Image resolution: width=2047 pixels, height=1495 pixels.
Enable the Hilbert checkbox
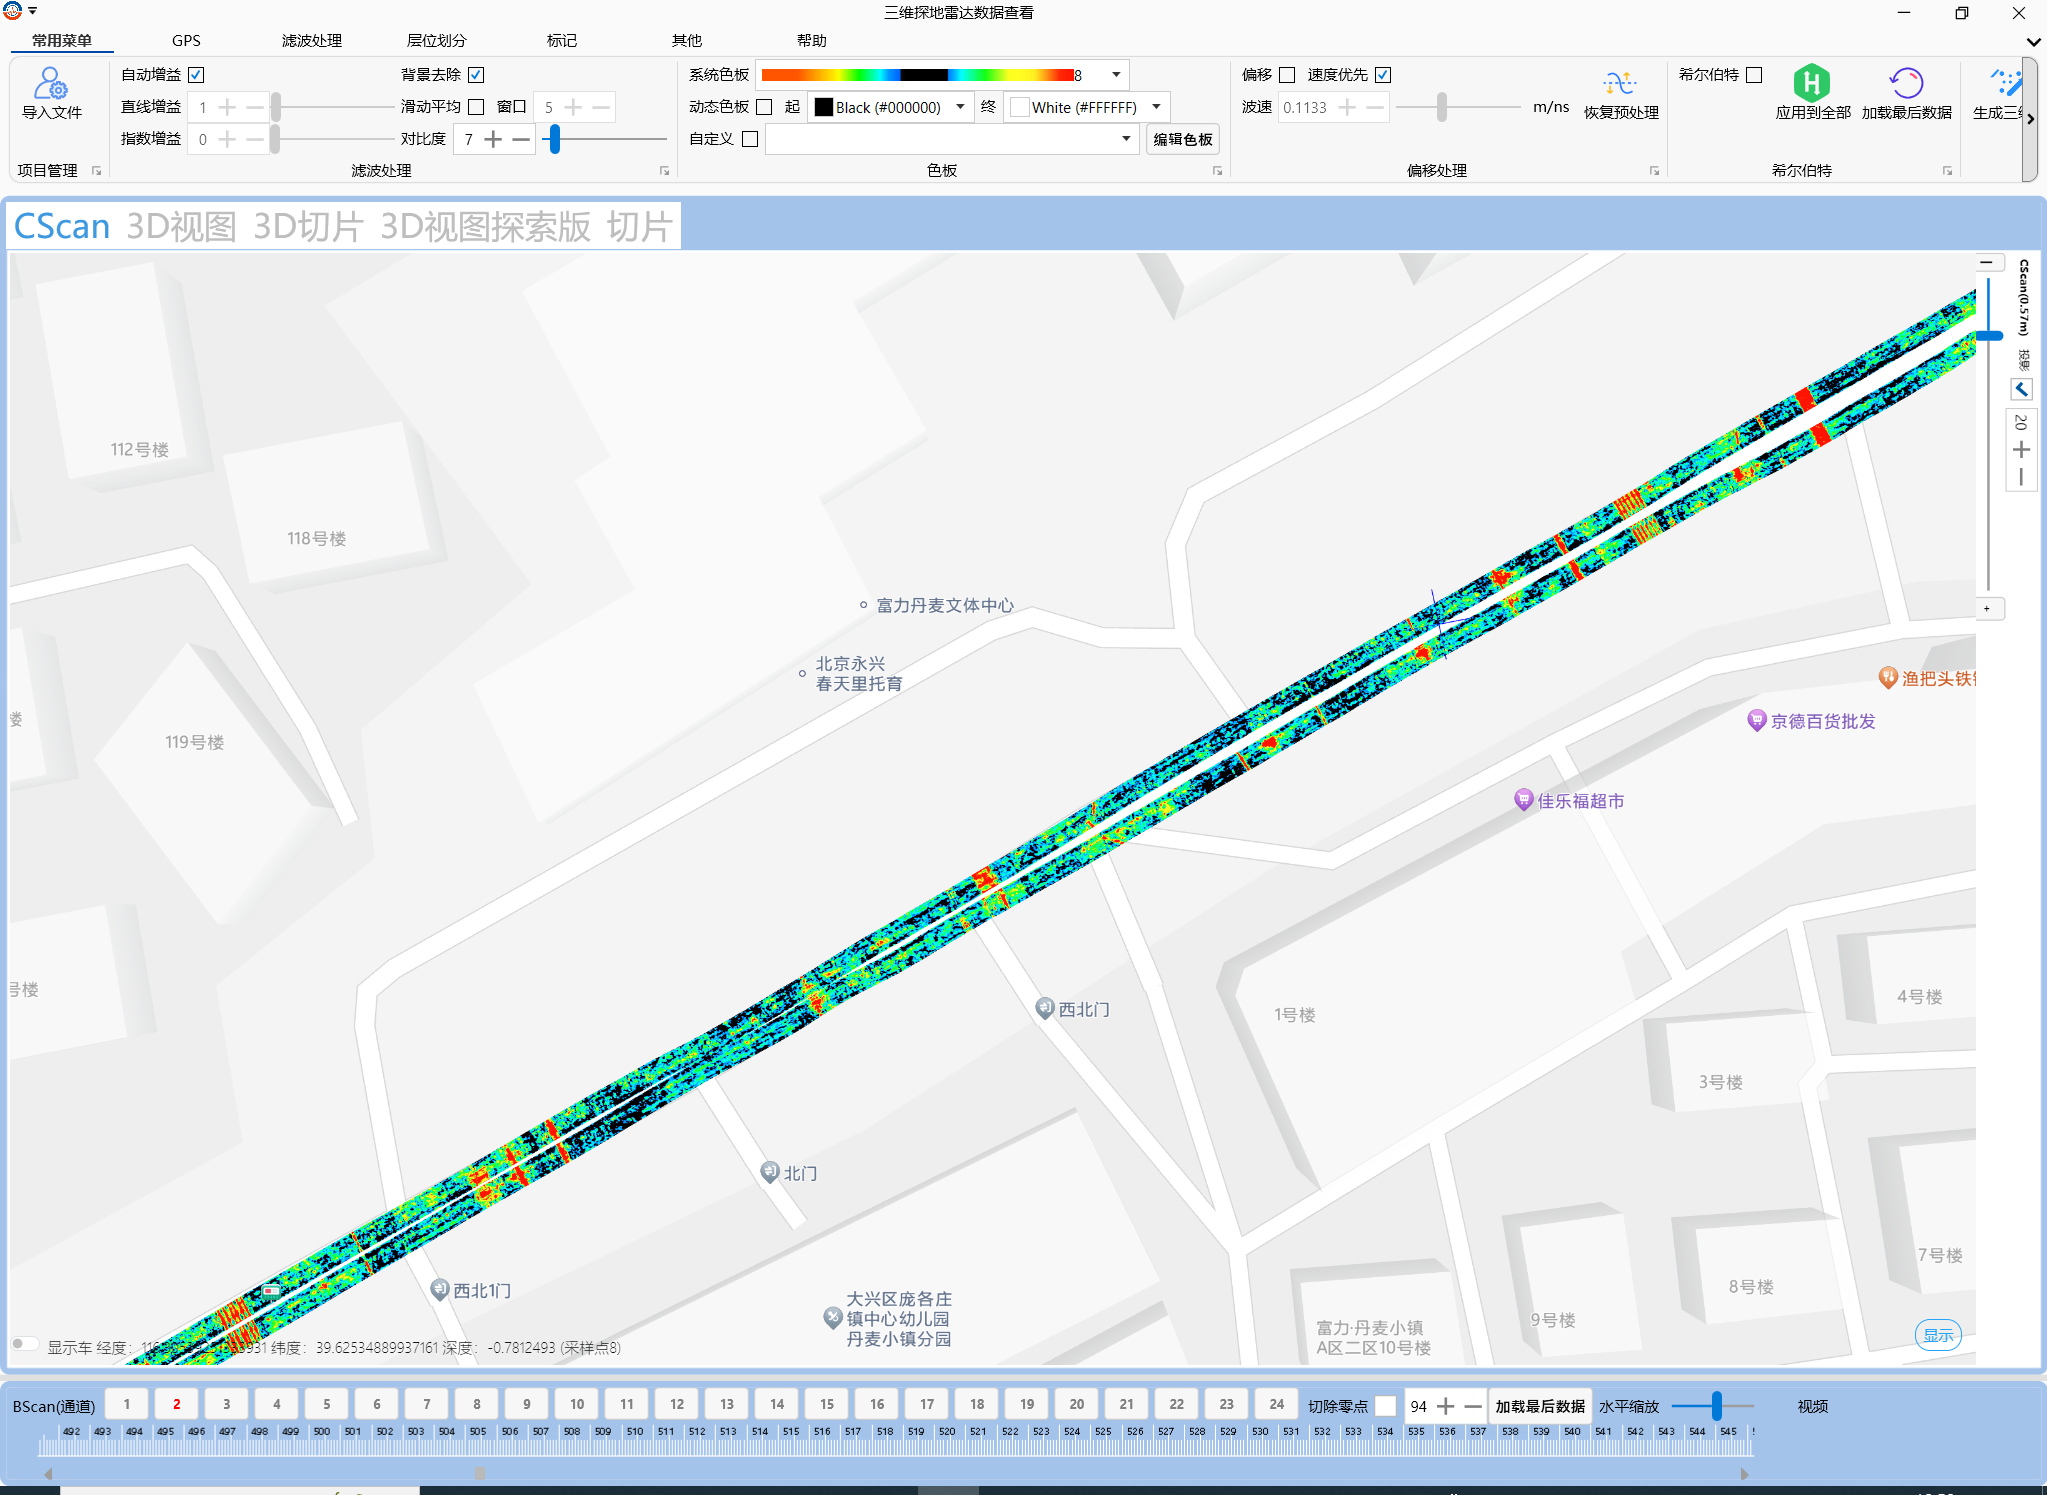(1754, 75)
